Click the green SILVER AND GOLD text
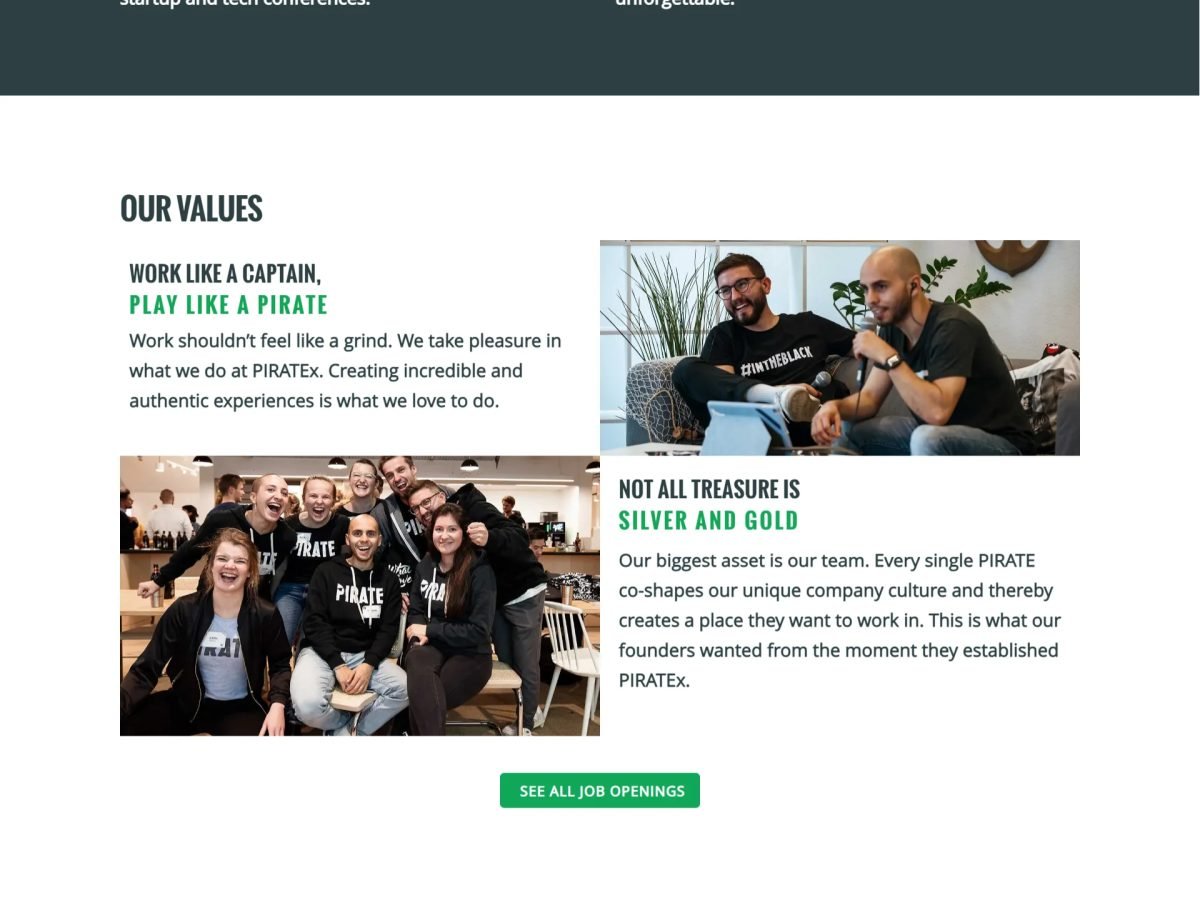This screenshot has height=900, width=1200. [709, 520]
